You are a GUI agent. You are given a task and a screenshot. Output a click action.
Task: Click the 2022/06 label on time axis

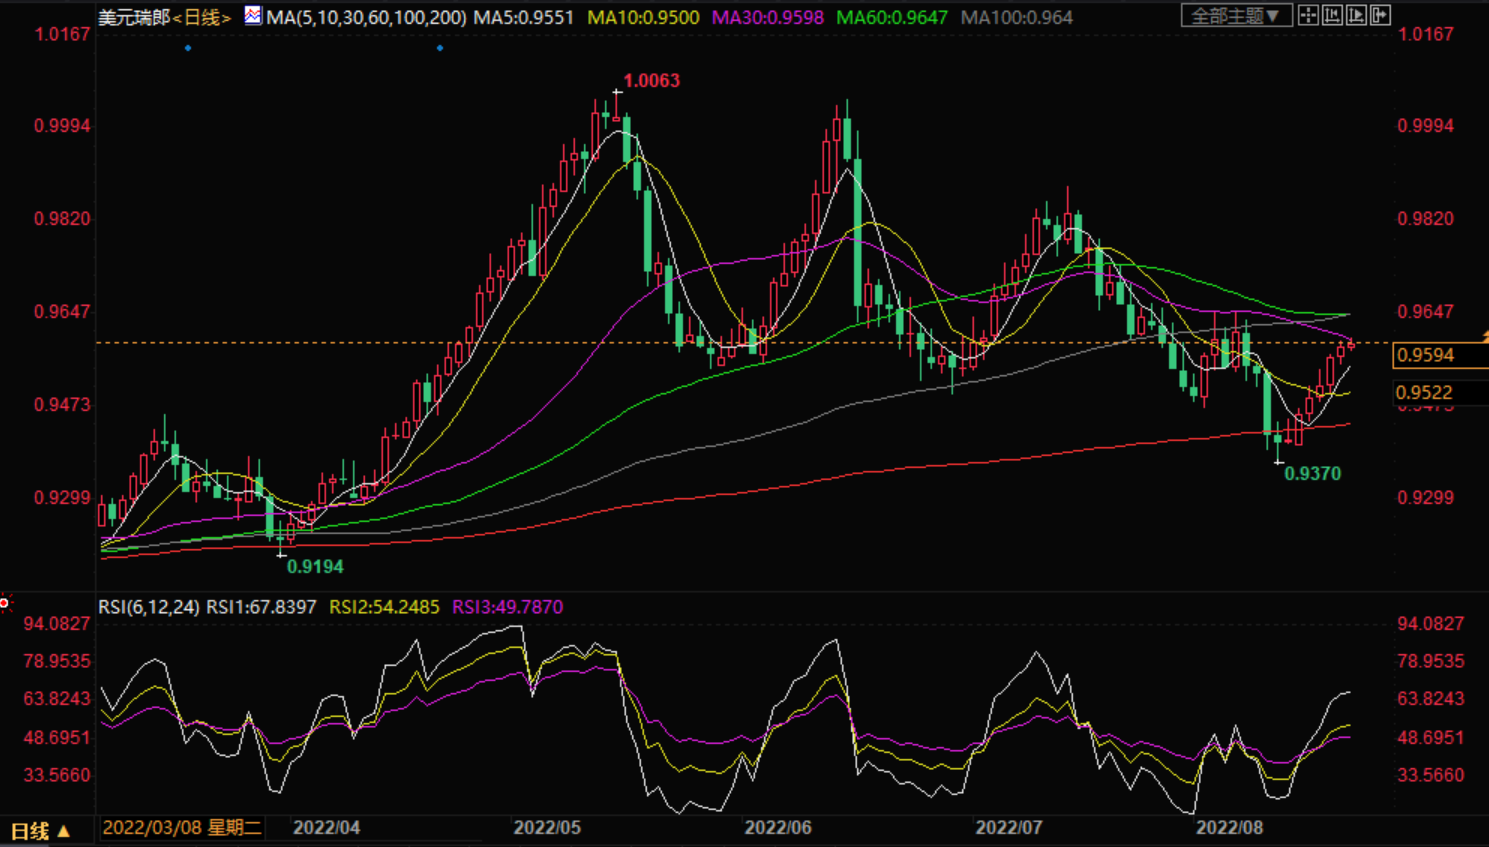(x=777, y=828)
